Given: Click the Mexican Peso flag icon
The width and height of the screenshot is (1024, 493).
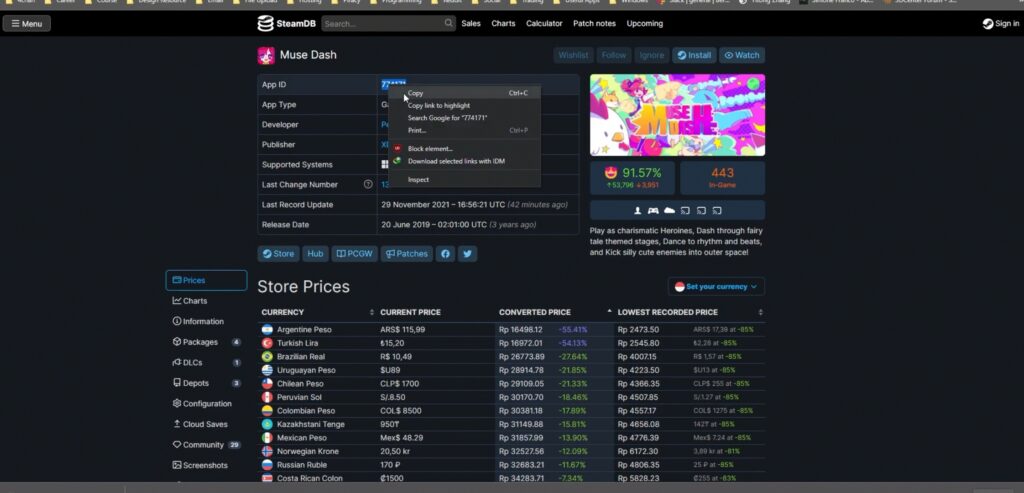Looking at the screenshot, I should coord(267,437).
